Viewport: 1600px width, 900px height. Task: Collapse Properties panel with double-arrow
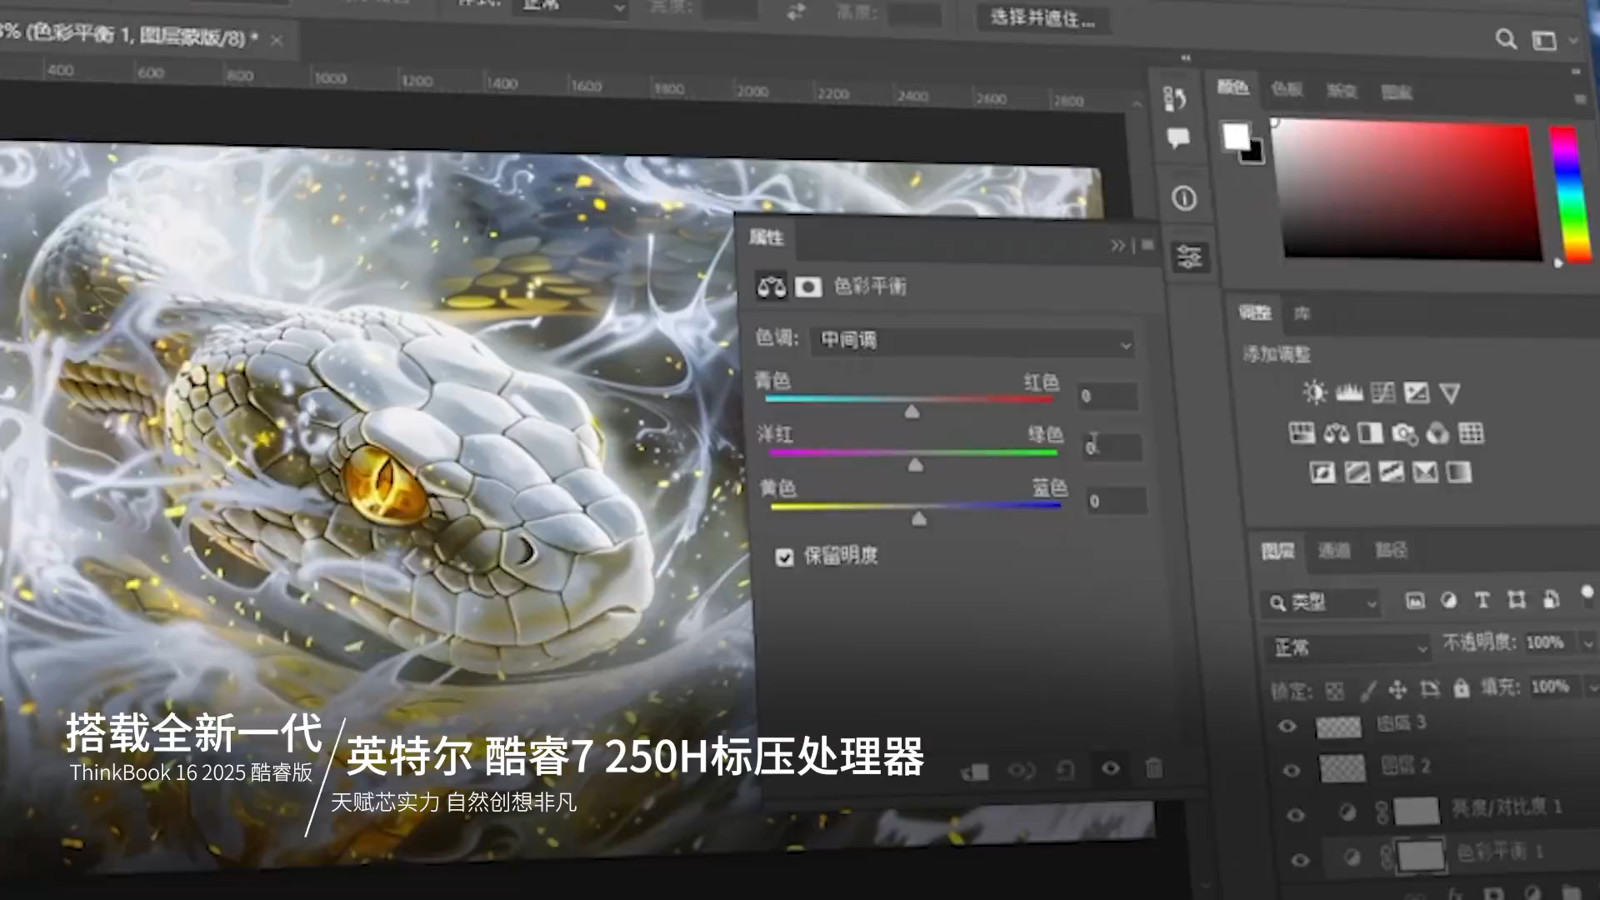[1117, 245]
